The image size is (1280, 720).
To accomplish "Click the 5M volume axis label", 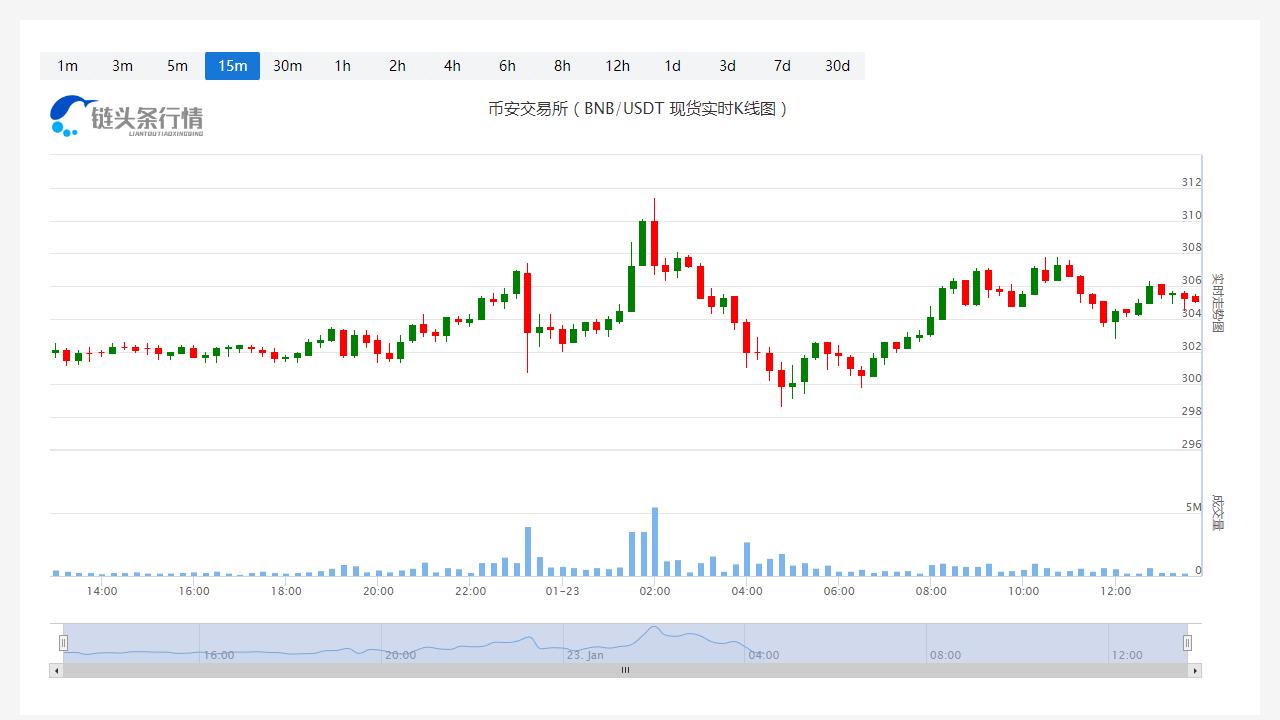I will coord(1194,507).
